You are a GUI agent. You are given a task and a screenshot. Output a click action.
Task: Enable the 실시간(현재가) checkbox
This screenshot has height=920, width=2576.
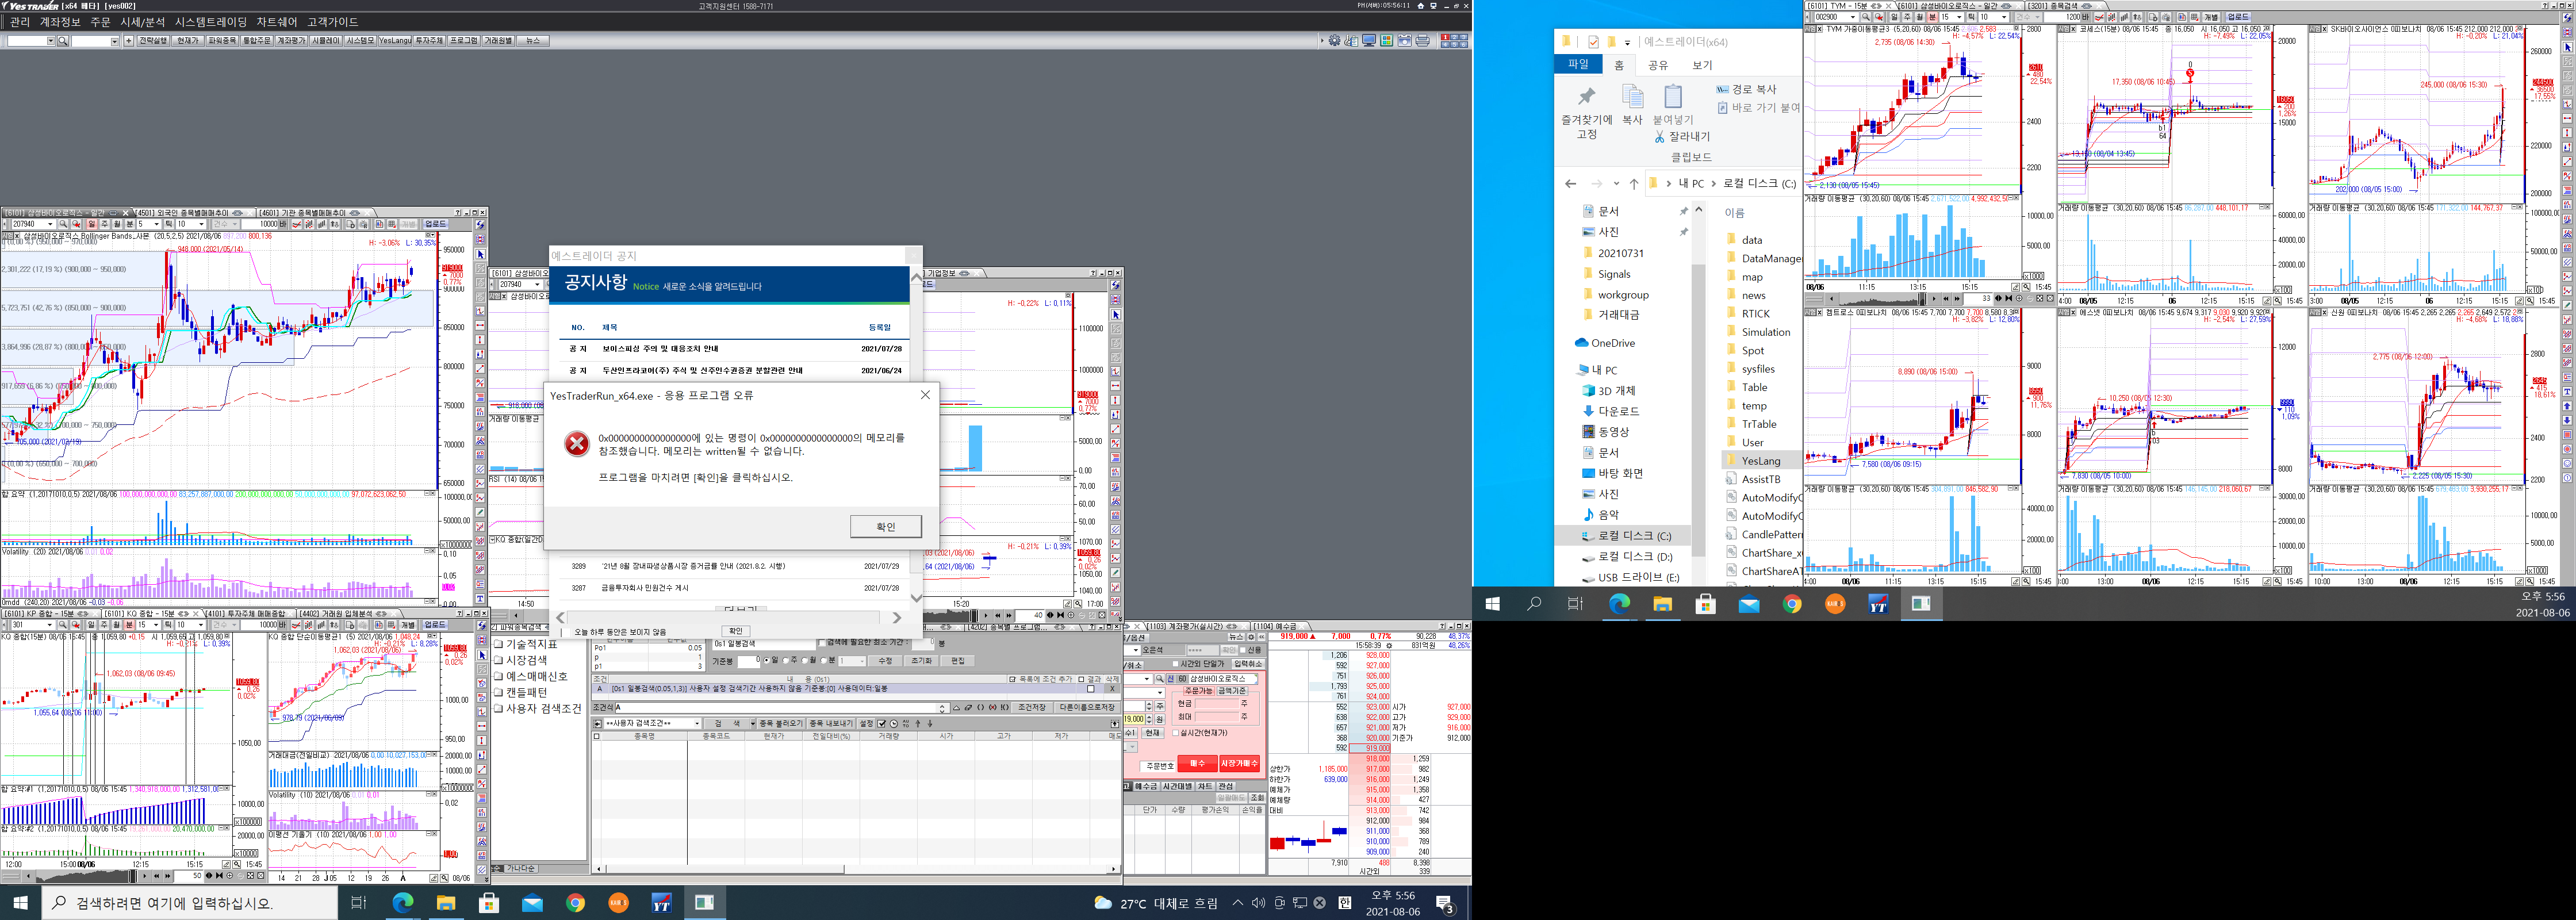click(x=1175, y=733)
